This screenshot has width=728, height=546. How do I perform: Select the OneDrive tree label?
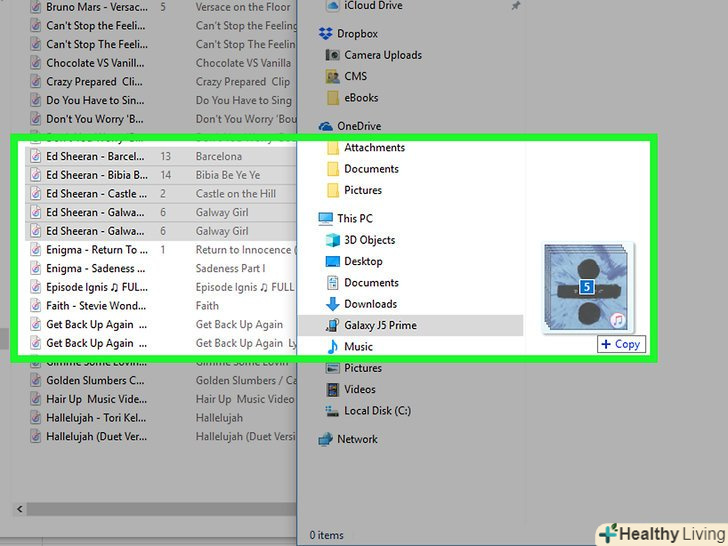(359, 126)
